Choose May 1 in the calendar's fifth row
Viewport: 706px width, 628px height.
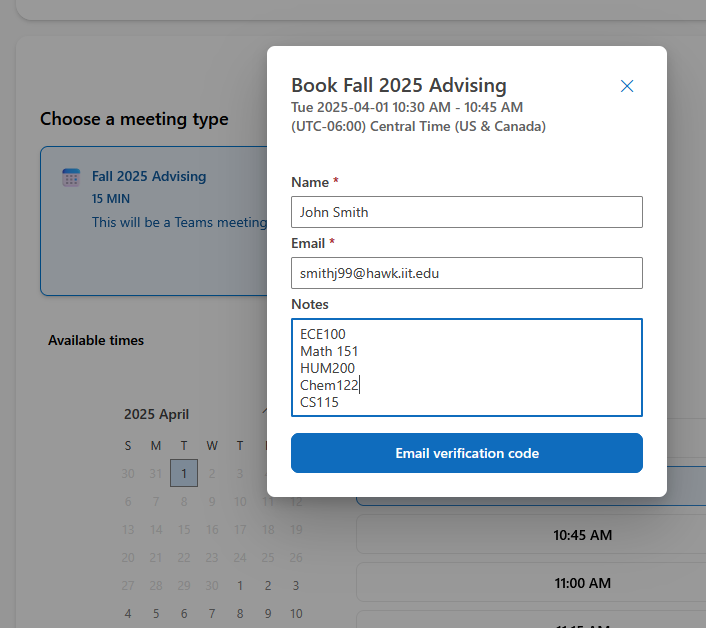[240, 585]
